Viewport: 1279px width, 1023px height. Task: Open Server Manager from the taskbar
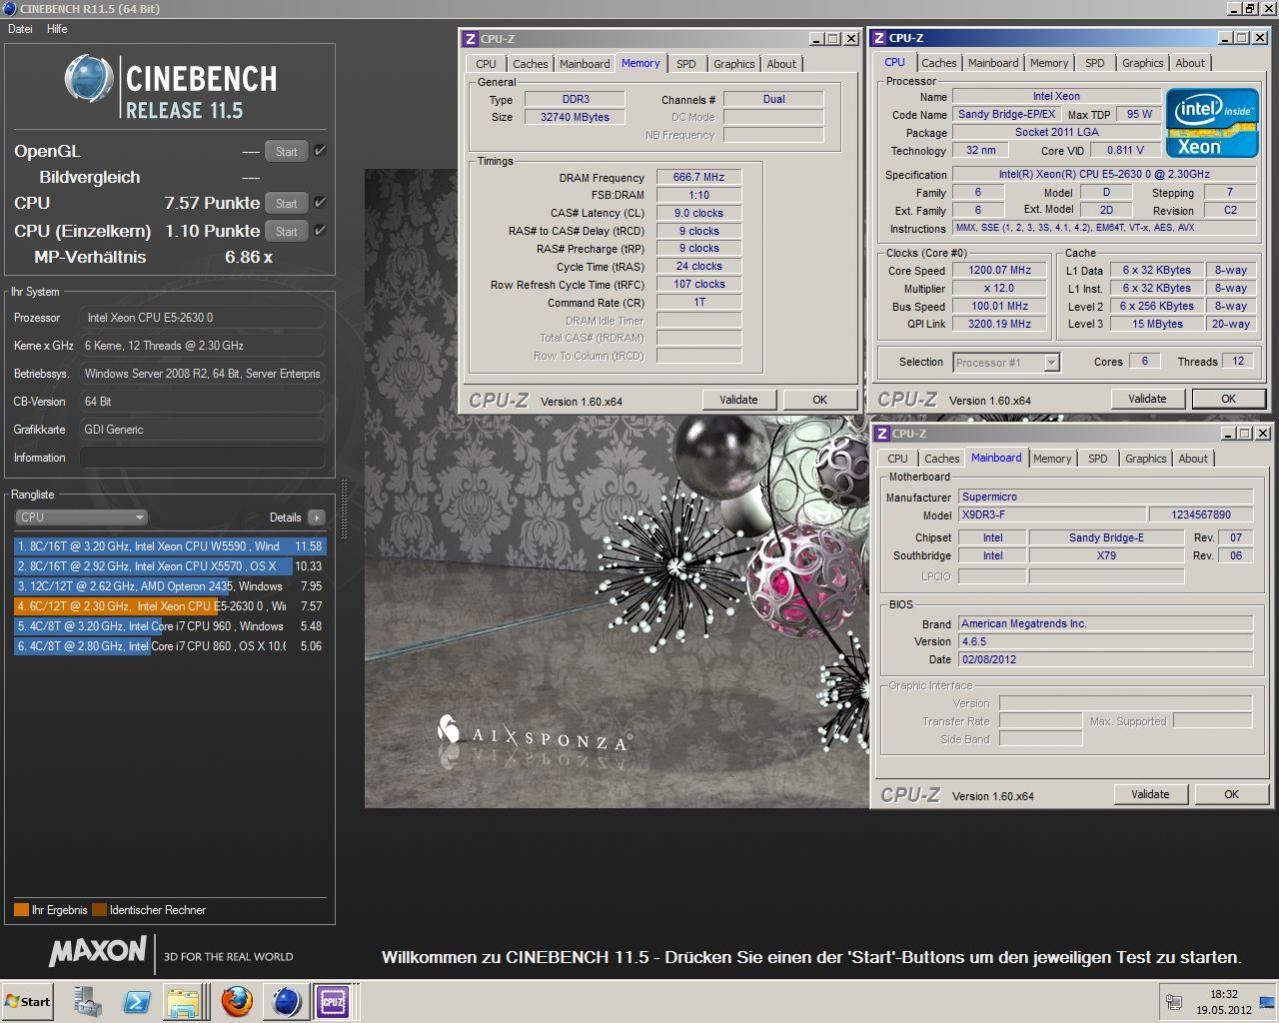click(88, 1001)
